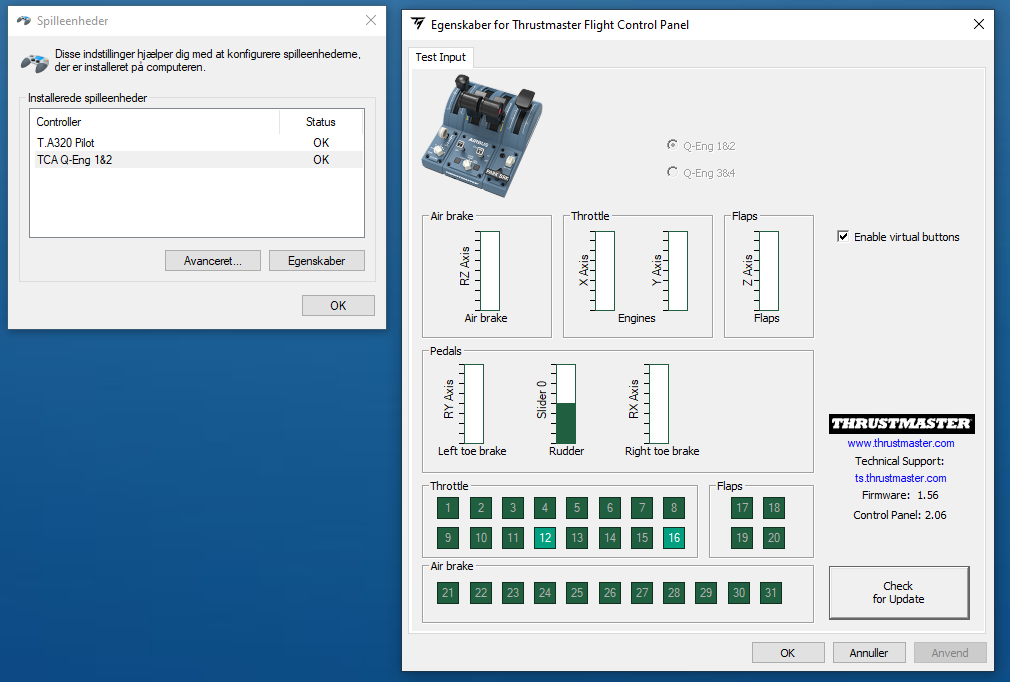This screenshot has width=1010, height=682.
Task: Click Air brake button indicator 21
Action: coord(448,593)
